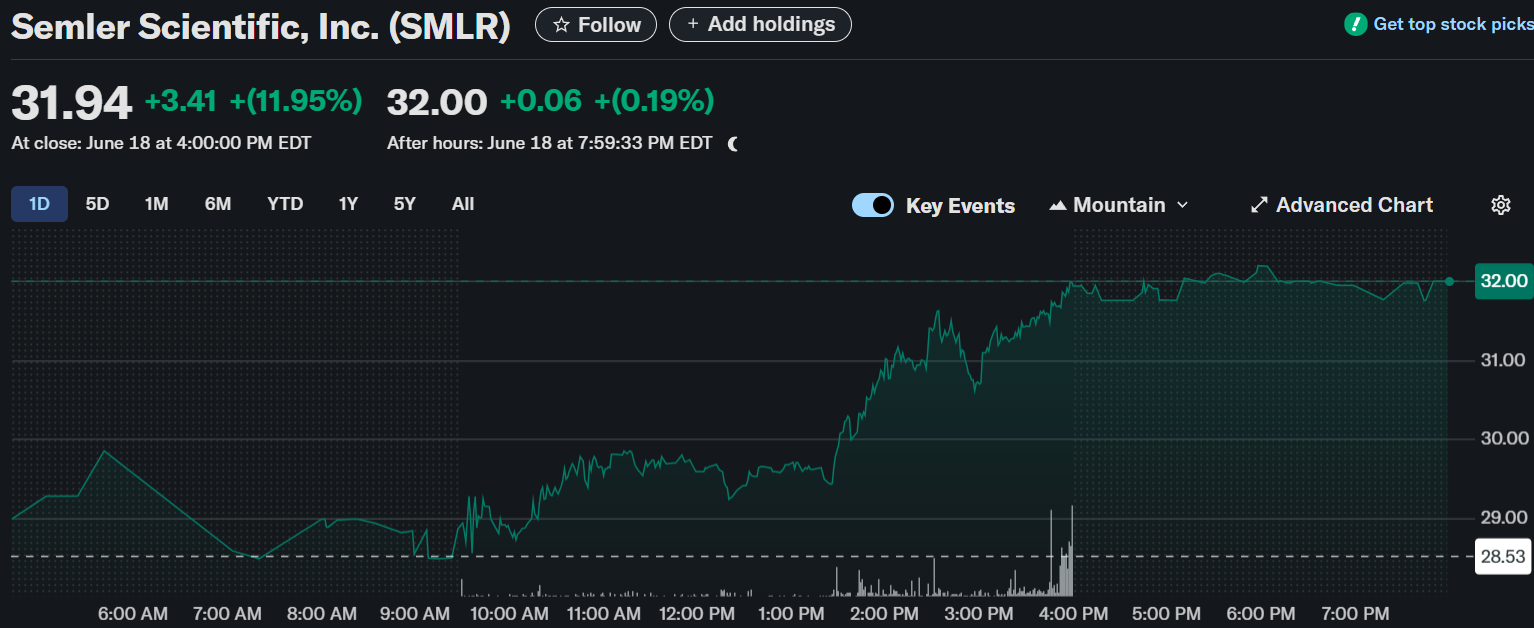Screen dimensions: 1534x628
Task: Switch chart to 1M range
Action: click(156, 204)
